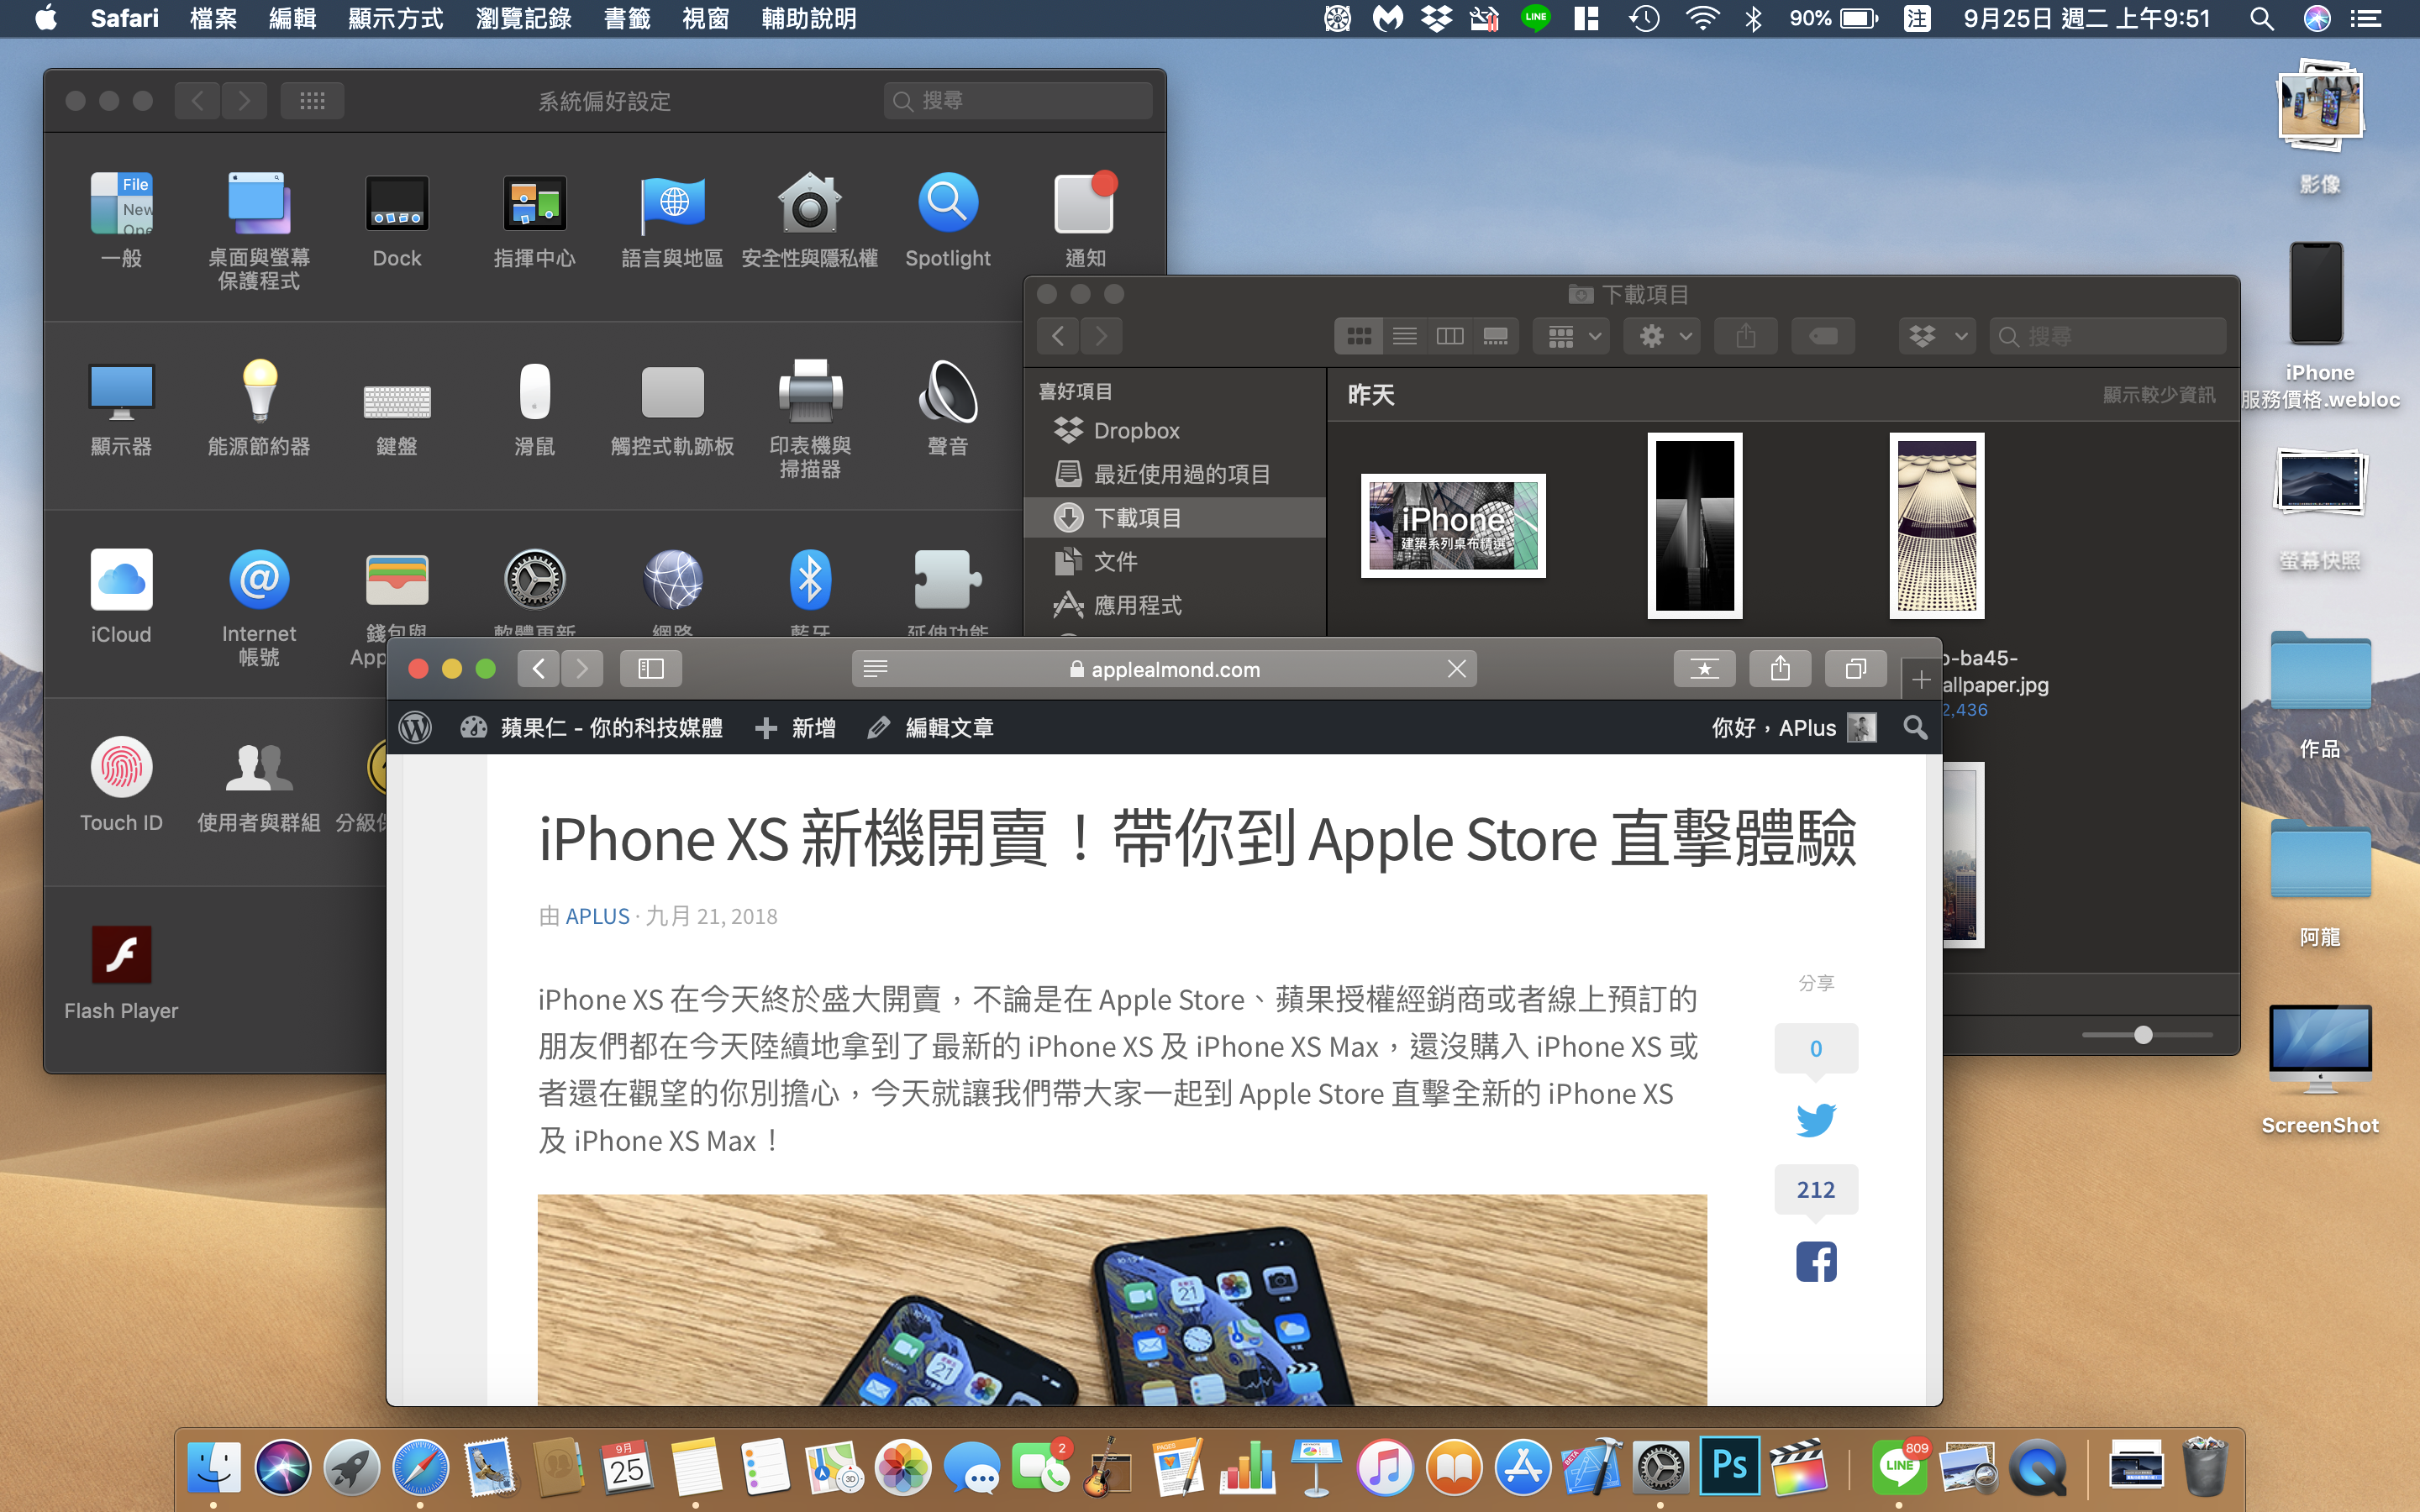Open Mission Control (指揮中心) pane
The image size is (2420, 1512).
(x=534, y=221)
